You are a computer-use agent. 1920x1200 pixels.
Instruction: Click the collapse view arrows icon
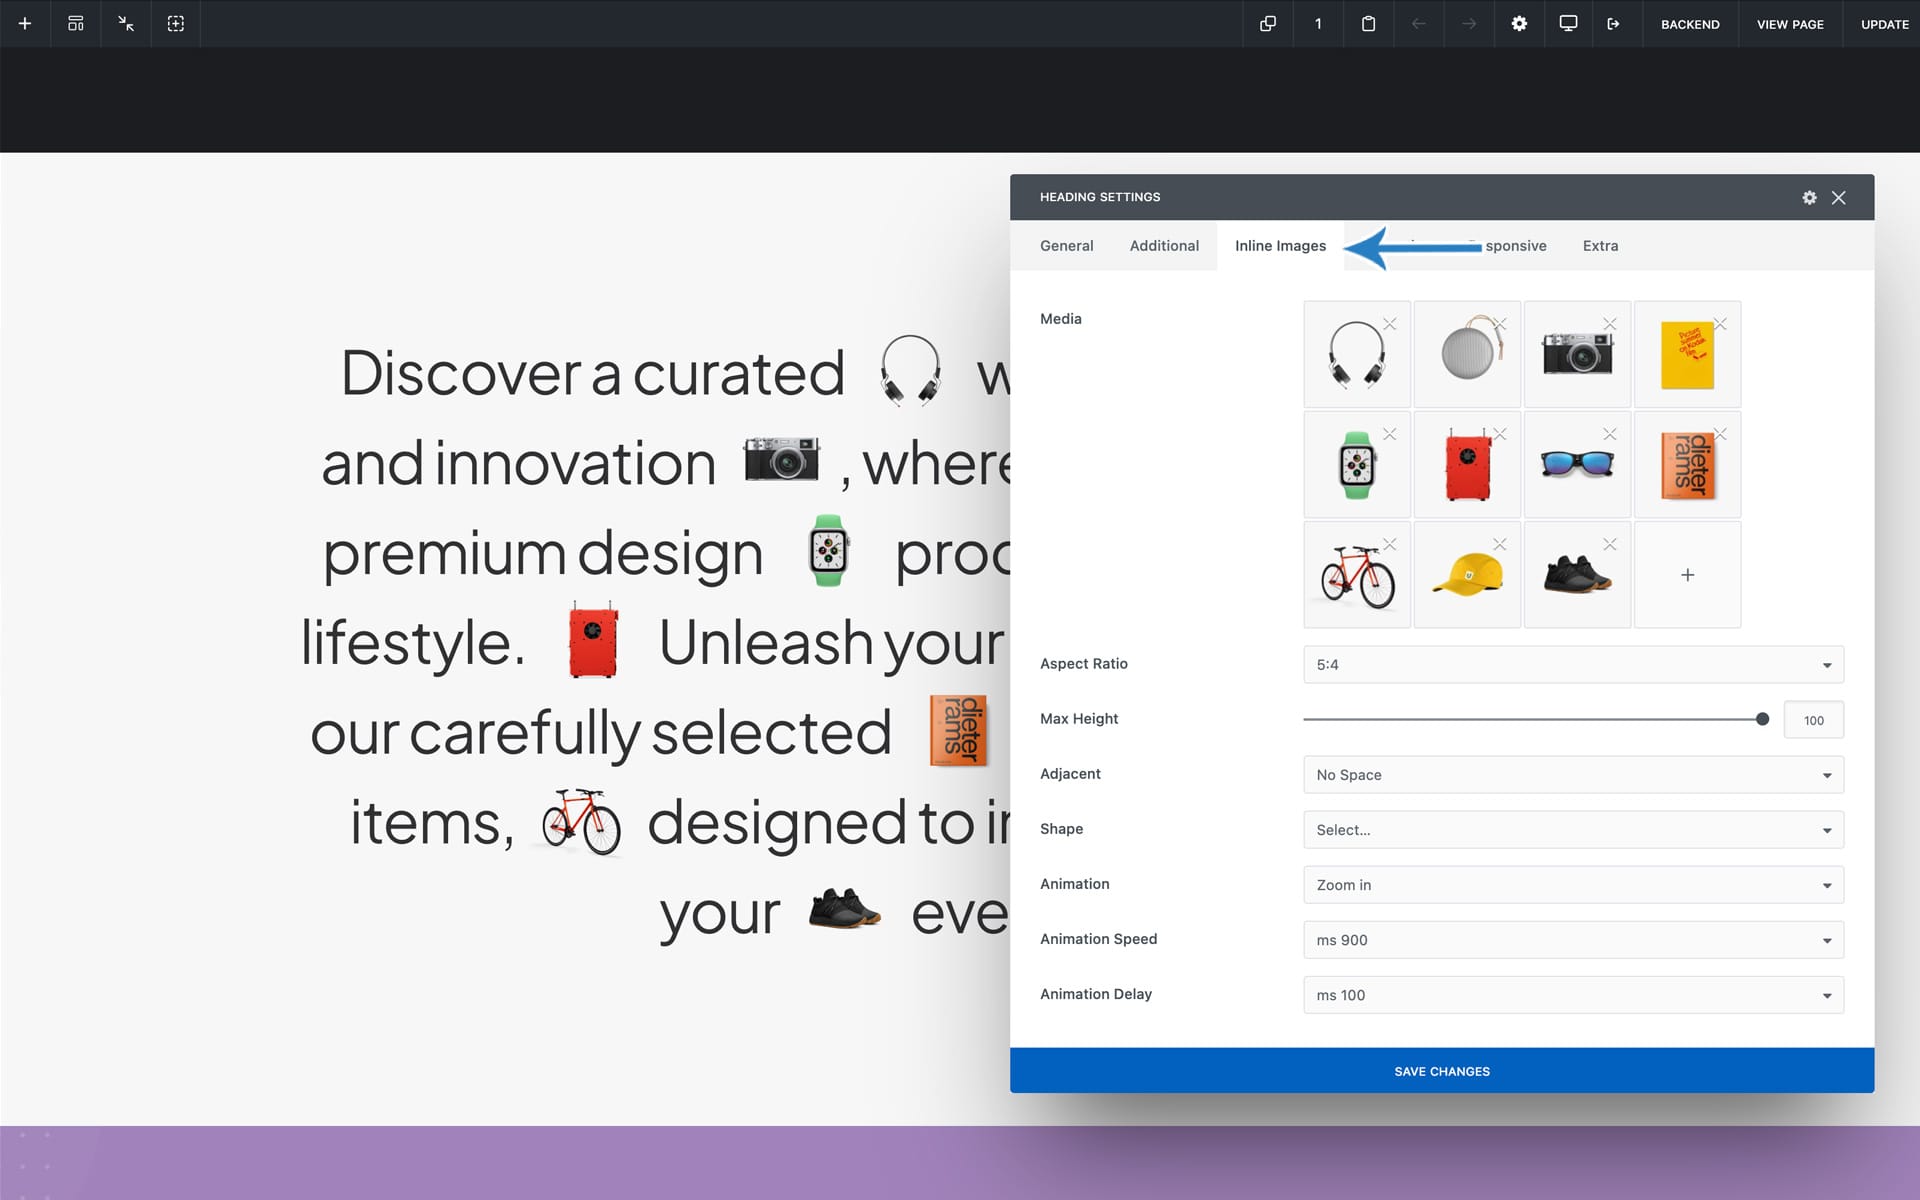[126, 24]
